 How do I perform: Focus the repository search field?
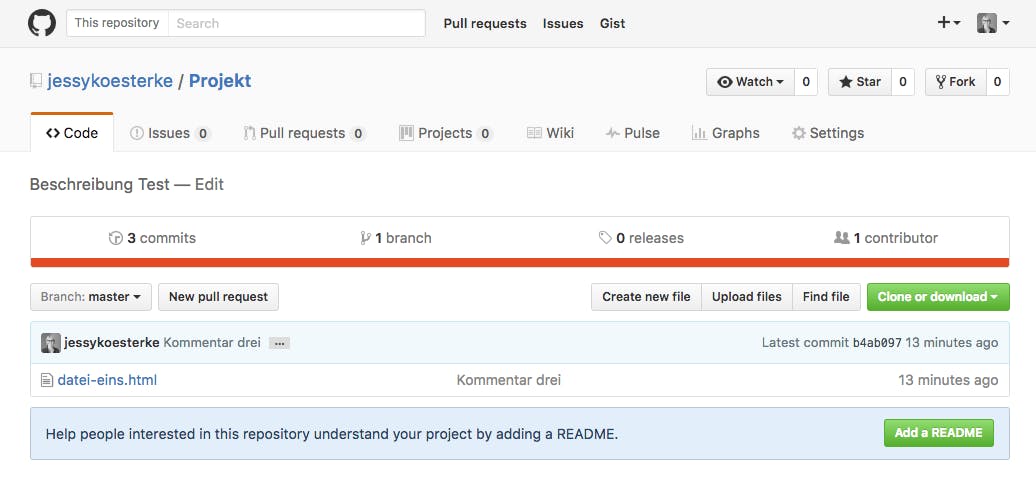click(297, 23)
